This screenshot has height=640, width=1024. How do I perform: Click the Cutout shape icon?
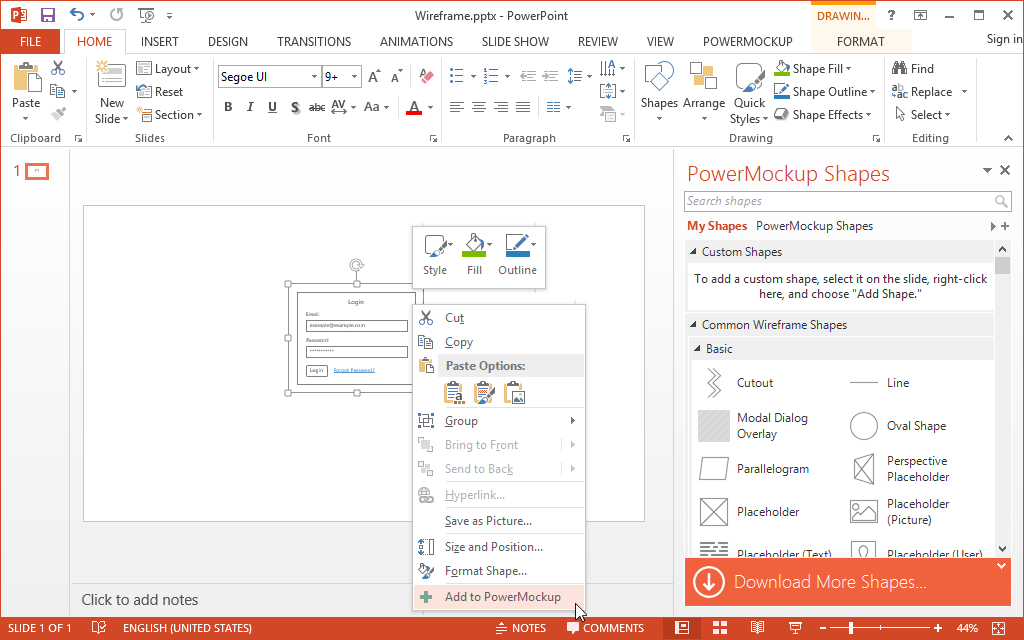click(x=714, y=383)
